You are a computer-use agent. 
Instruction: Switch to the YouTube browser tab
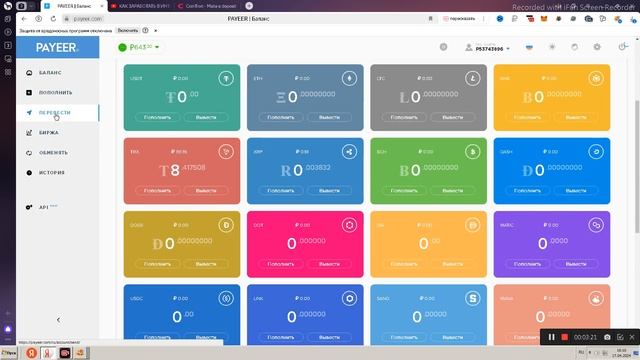coord(140,6)
